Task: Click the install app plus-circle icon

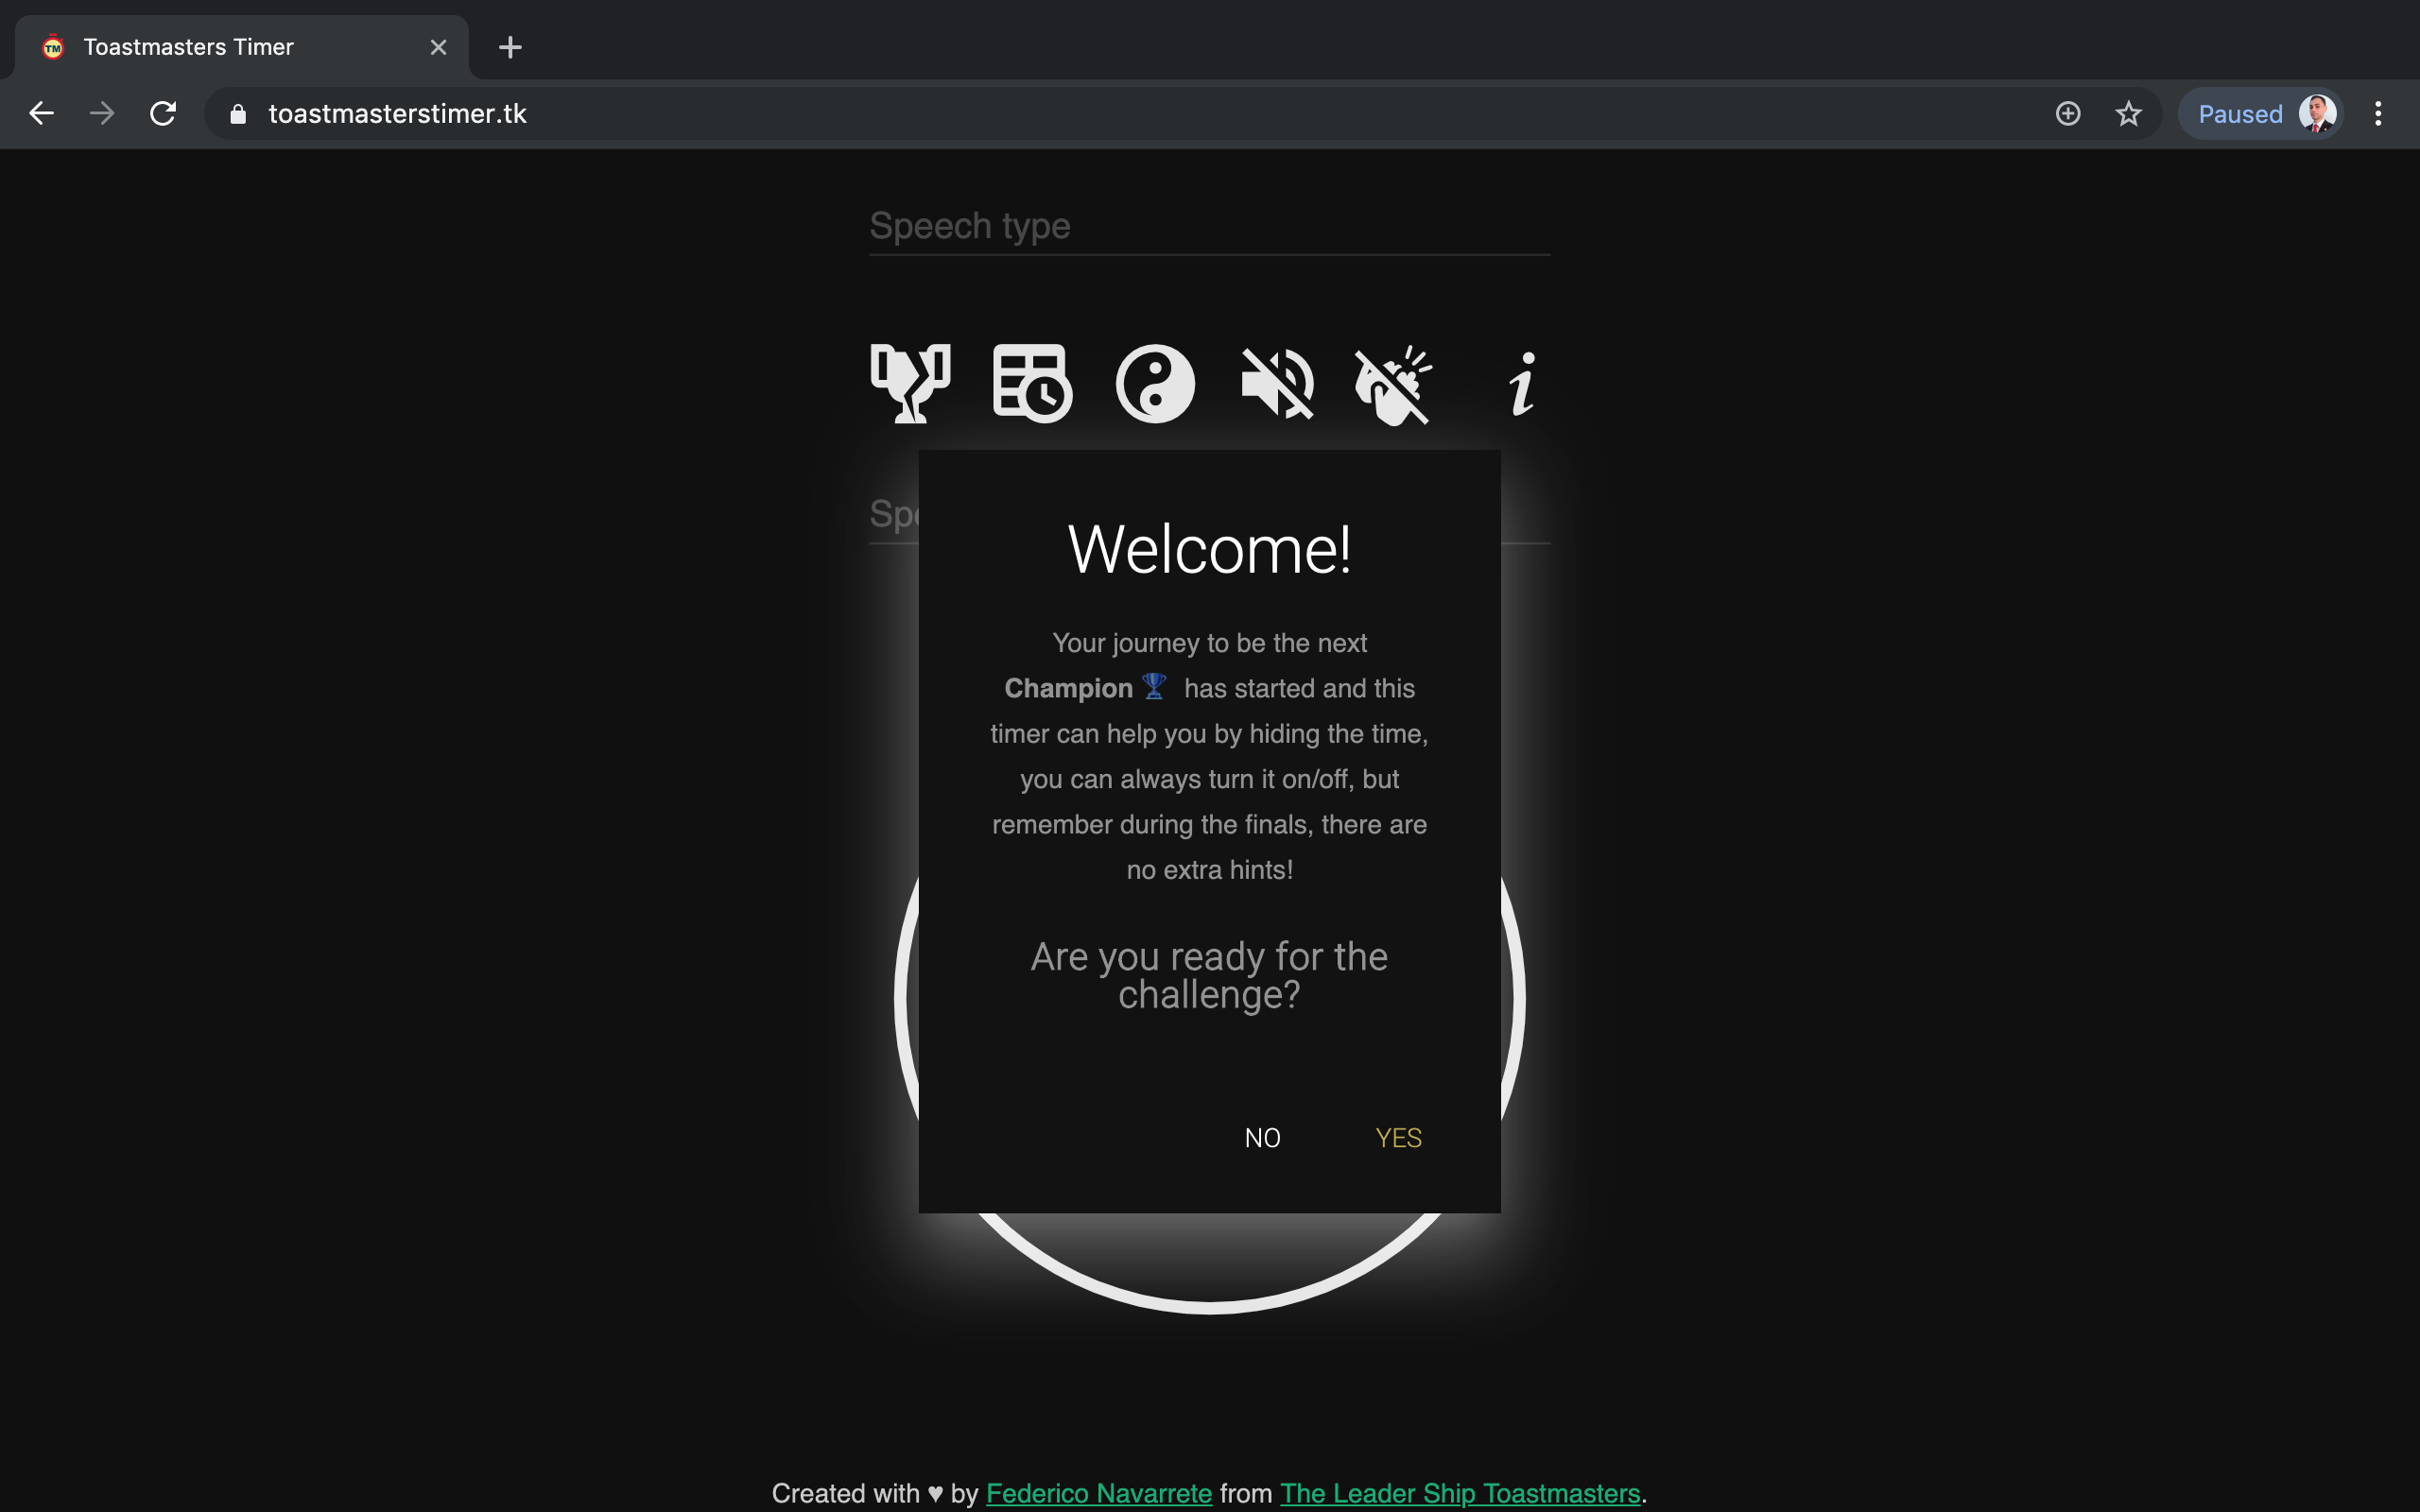Action: click(x=2067, y=113)
